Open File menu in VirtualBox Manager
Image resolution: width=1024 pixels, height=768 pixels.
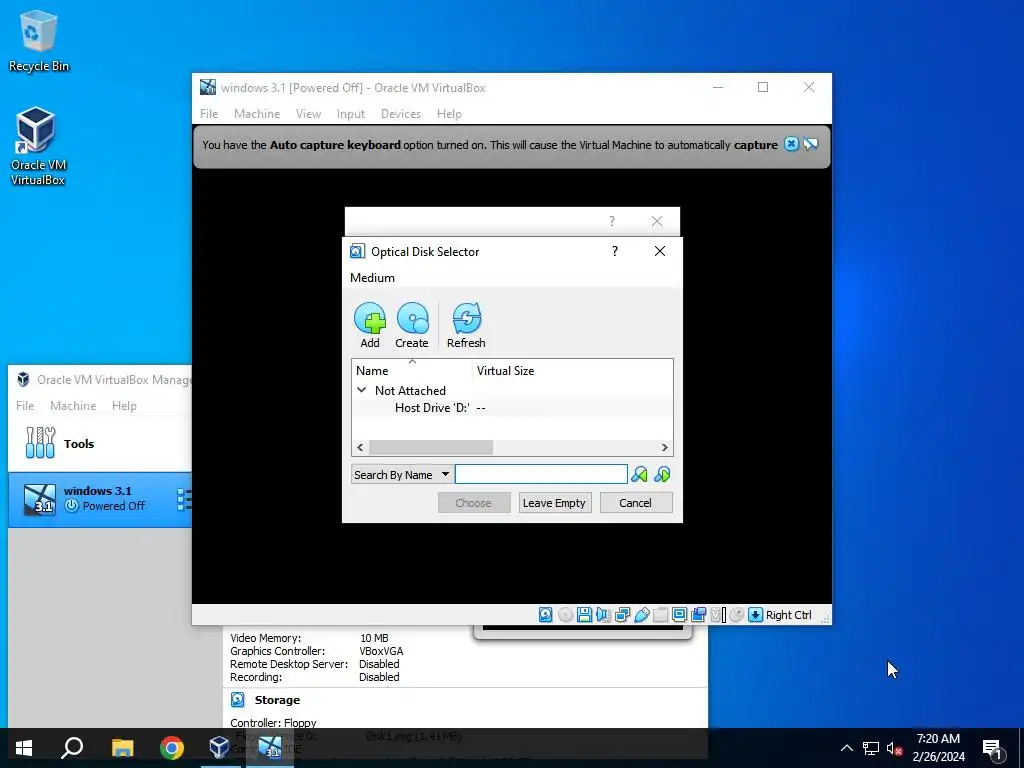(x=25, y=406)
